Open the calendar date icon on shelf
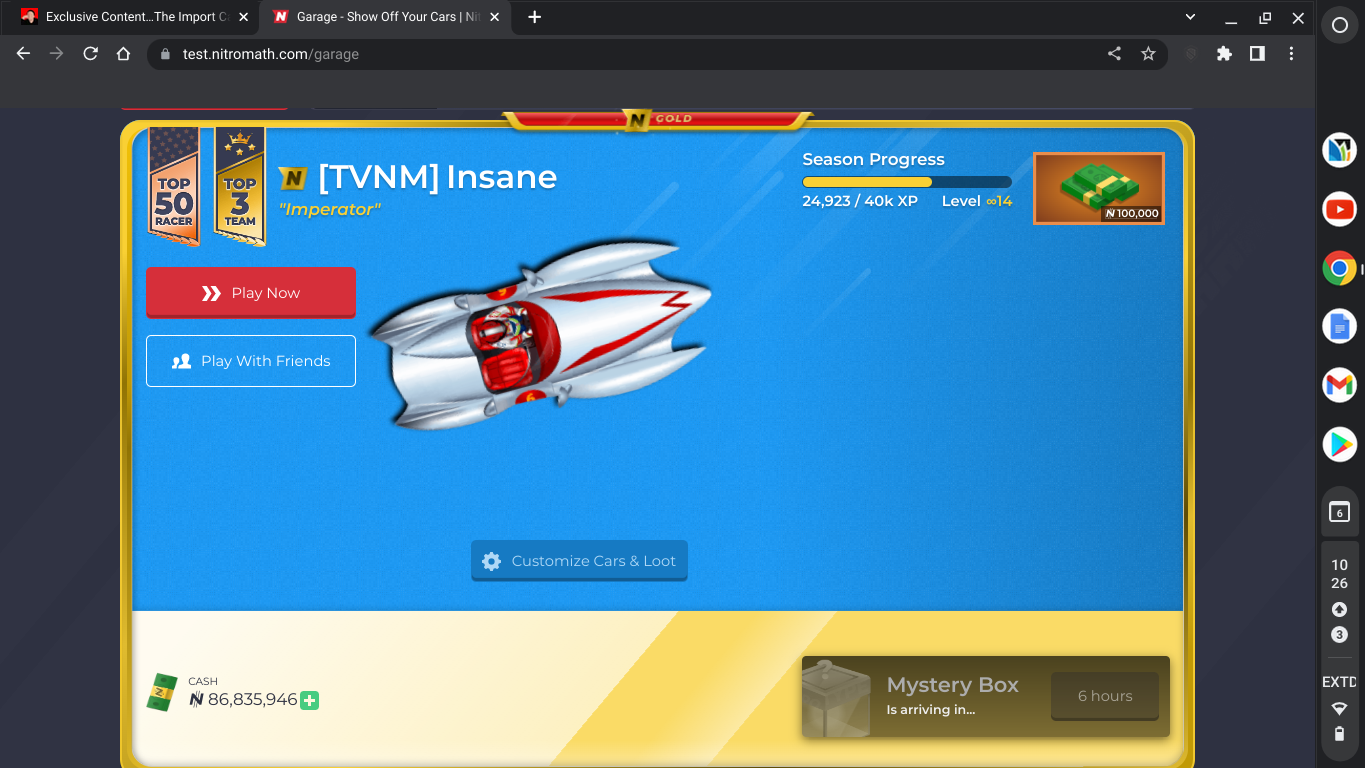 point(1339,512)
